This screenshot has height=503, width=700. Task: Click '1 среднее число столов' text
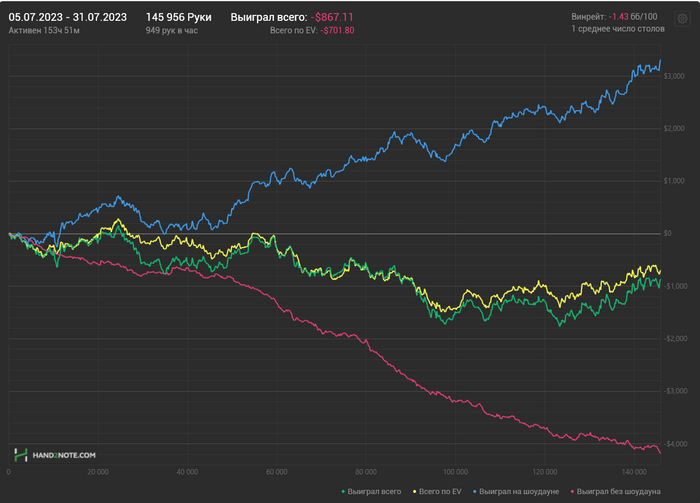click(618, 29)
